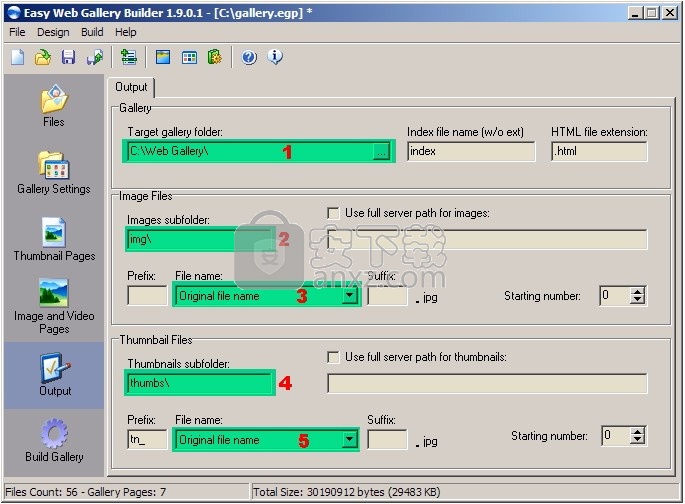Viewport: 685px width, 504px height.
Task: Expand the thumbnail File name dropdown
Action: [x=349, y=439]
